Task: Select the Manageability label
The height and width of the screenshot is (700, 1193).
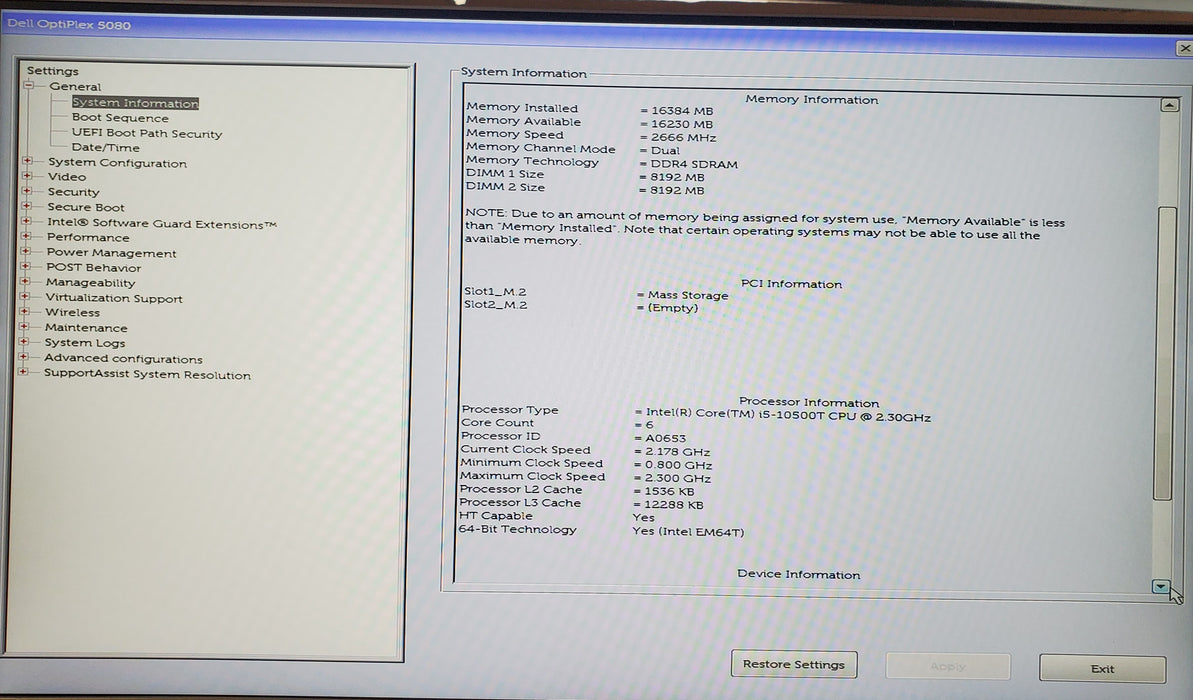Action: (90, 282)
